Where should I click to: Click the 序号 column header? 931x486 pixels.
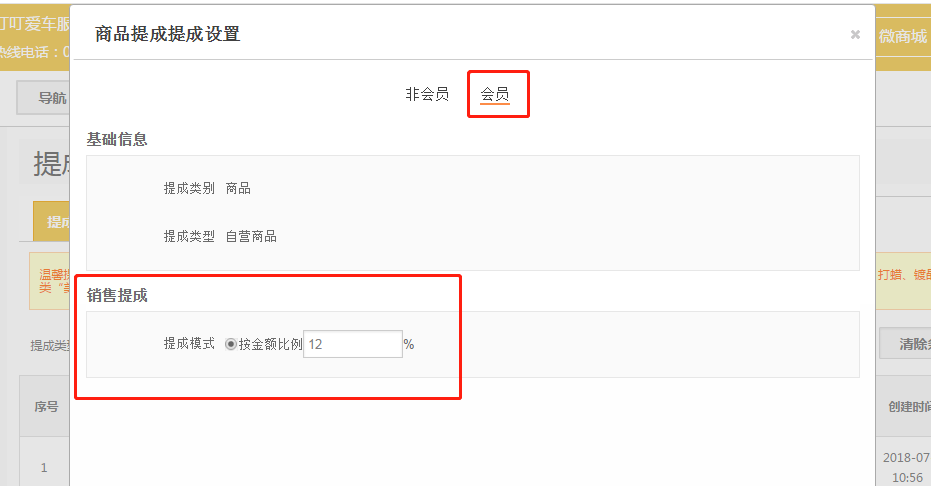[46, 407]
